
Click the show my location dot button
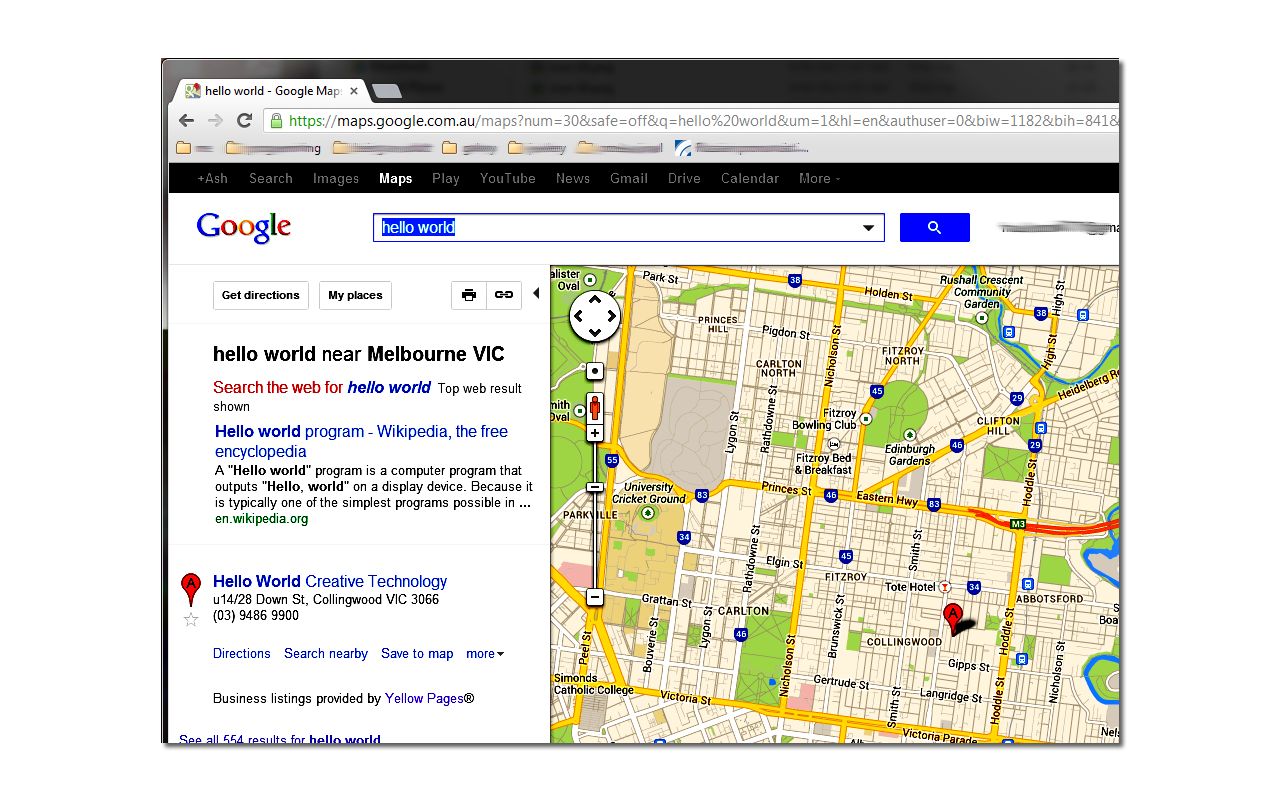pos(595,371)
